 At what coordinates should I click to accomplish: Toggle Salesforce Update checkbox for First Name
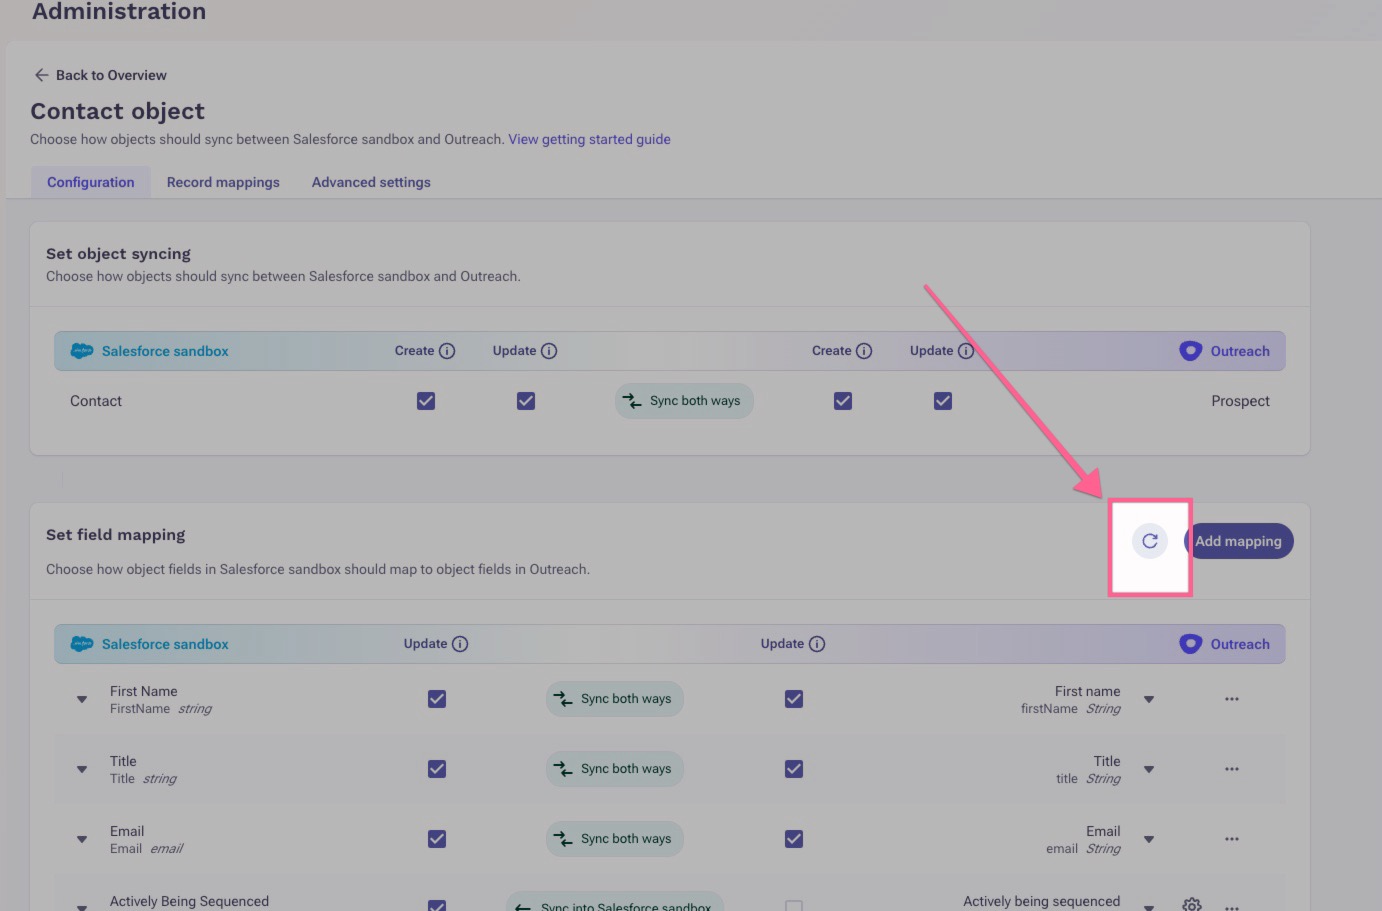437,699
